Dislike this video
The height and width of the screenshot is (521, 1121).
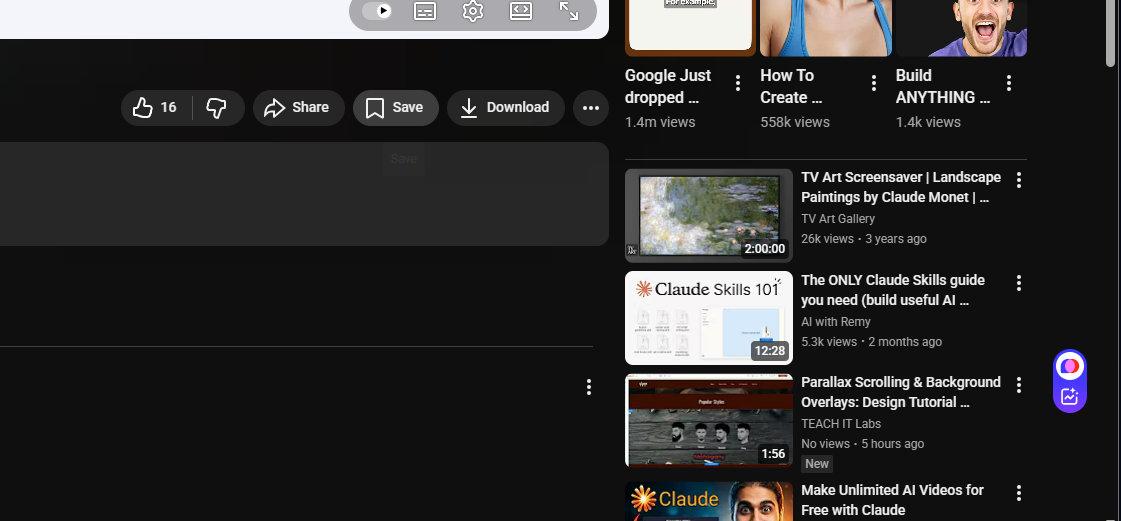(x=217, y=108)
